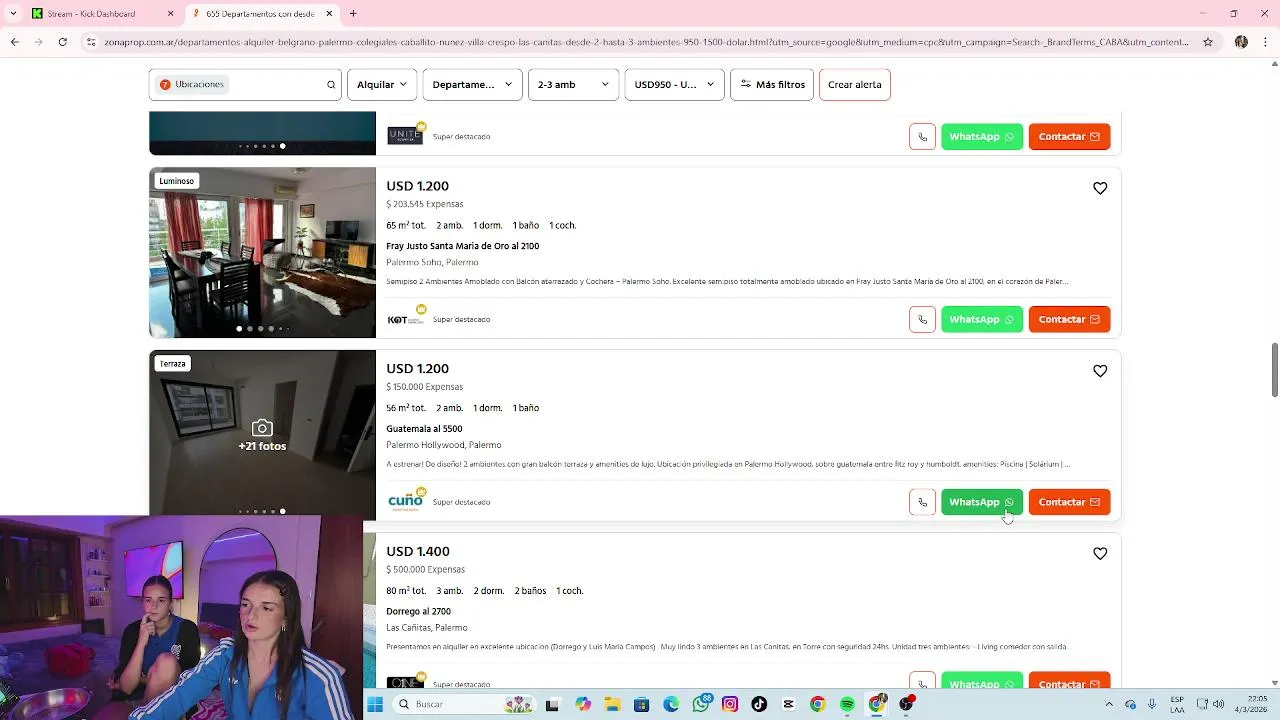Open the 2-3 amb rooms dropdown
This screenshot has height=720, width=1280.
[573, 84]
